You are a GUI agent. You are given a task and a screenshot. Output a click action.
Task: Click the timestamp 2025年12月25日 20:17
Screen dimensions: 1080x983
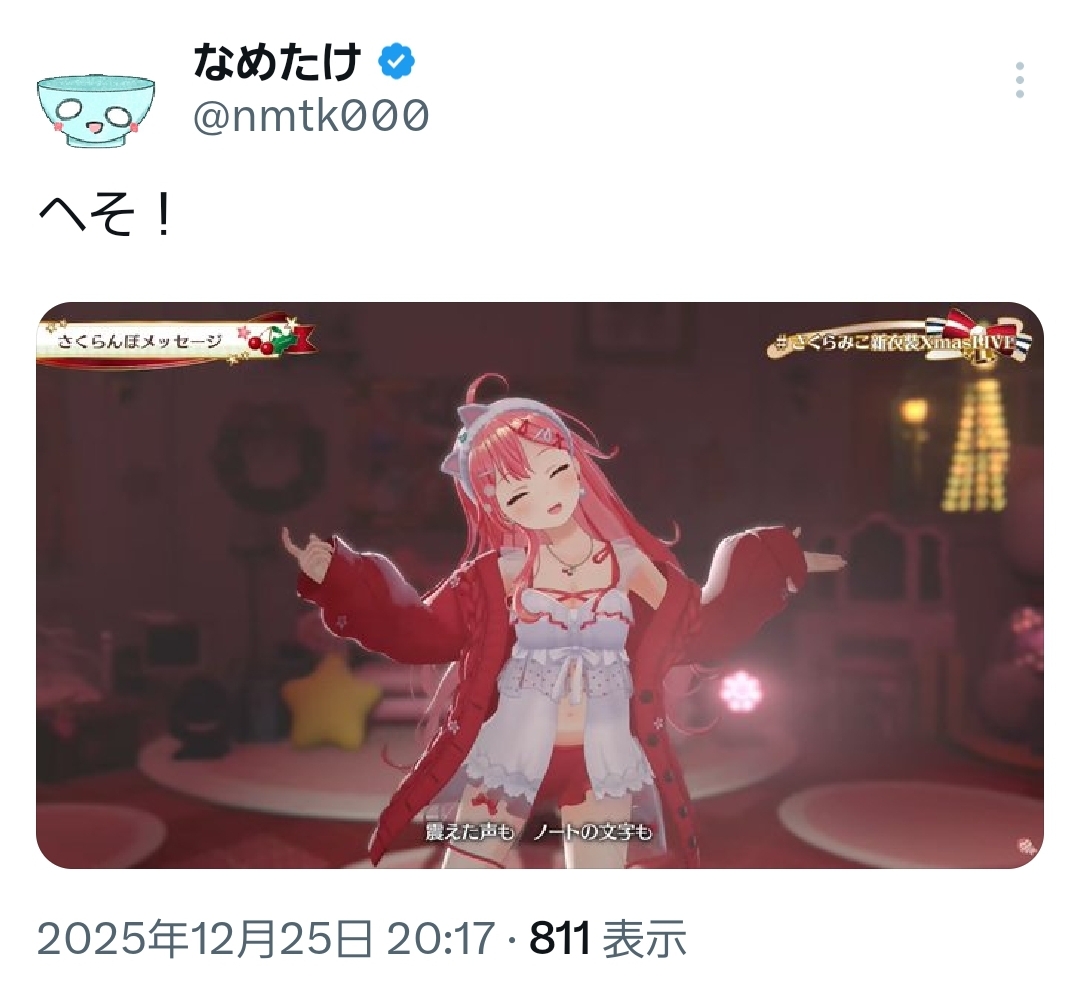click(266, 938)
